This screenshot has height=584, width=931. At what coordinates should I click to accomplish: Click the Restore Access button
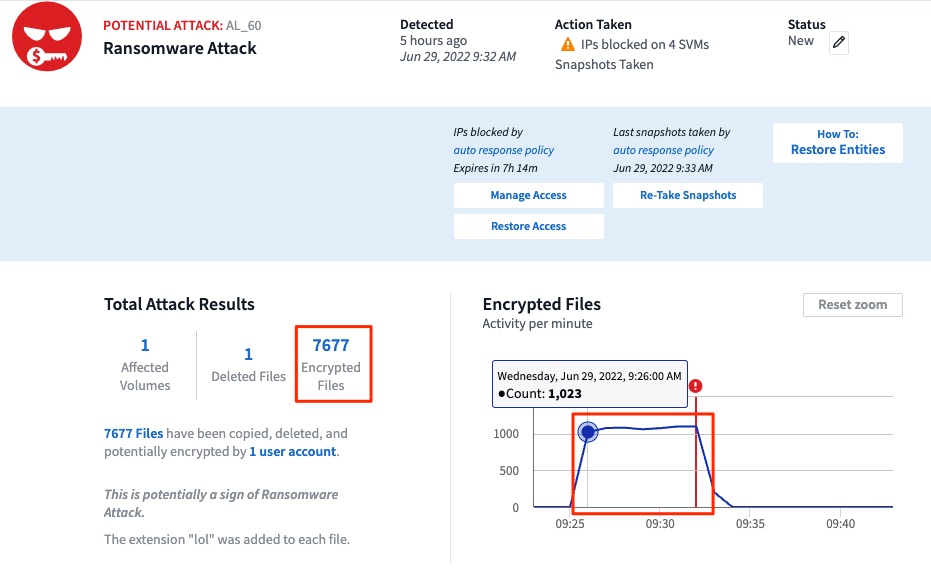click(x=528, y=226)
